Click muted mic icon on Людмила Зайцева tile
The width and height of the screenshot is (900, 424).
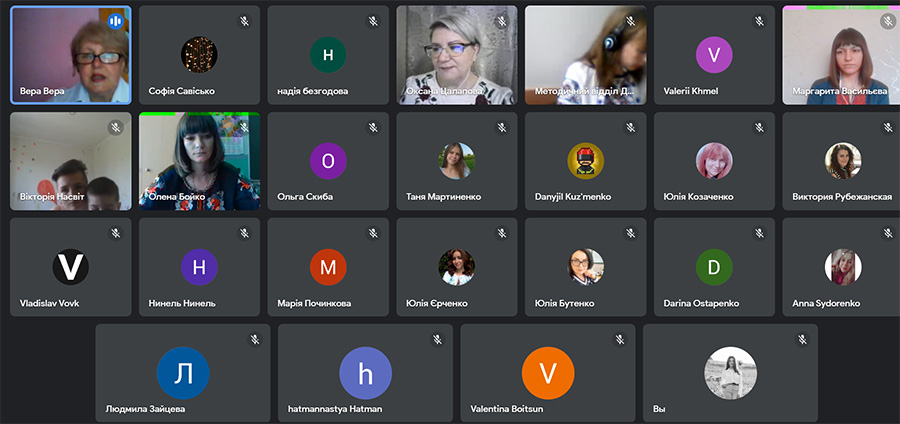255,339
